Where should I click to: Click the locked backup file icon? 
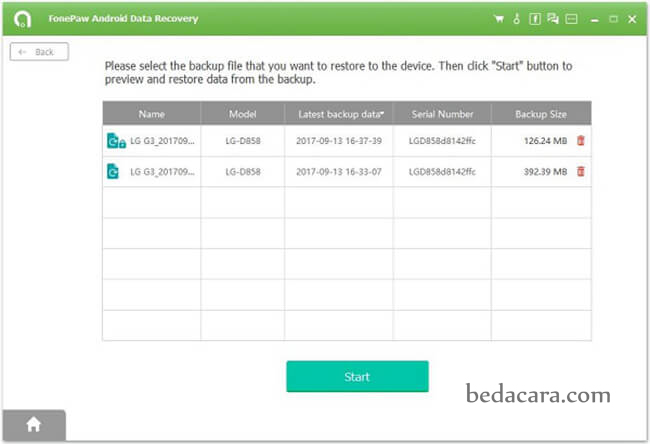pos(115,141)
